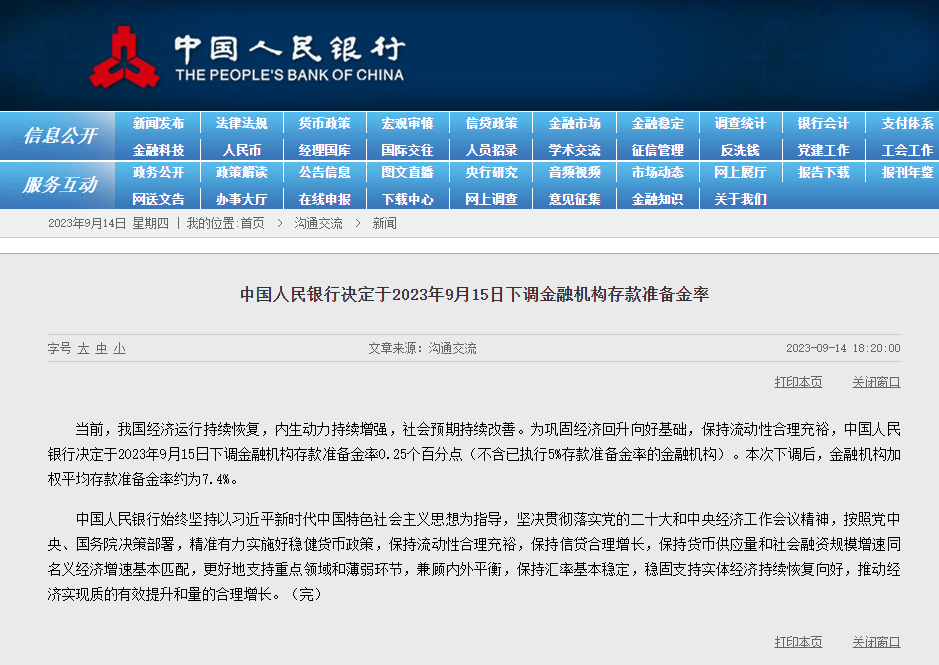This screenshot has height=665, width=939.
Task: Go to 金融科技 section
Action: [158, 150]
